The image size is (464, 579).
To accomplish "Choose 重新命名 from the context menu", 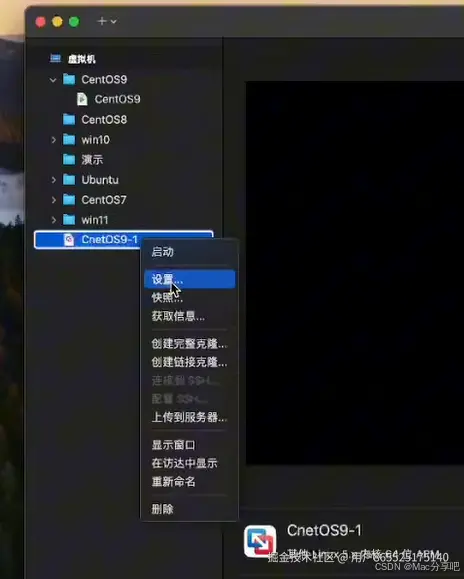I will tap(189, 482).
